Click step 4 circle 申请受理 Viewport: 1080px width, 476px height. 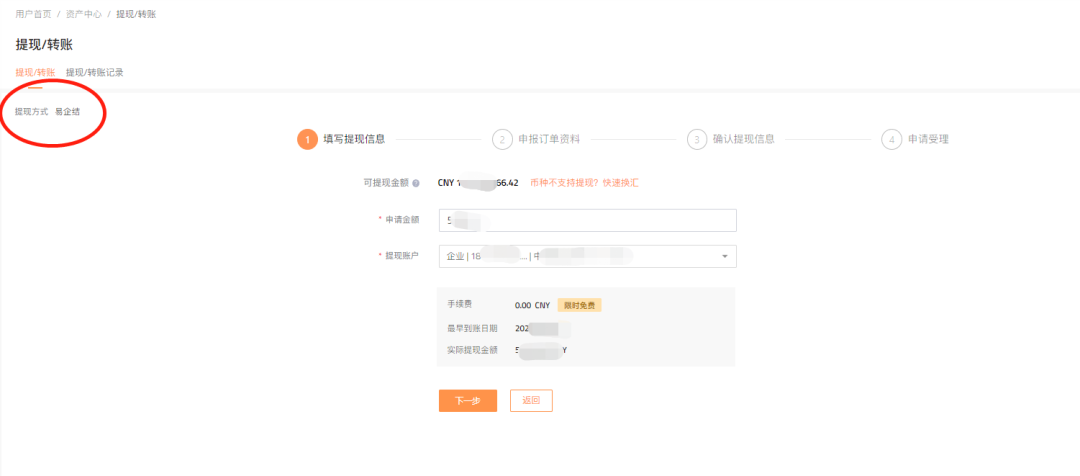click(891, 139)
